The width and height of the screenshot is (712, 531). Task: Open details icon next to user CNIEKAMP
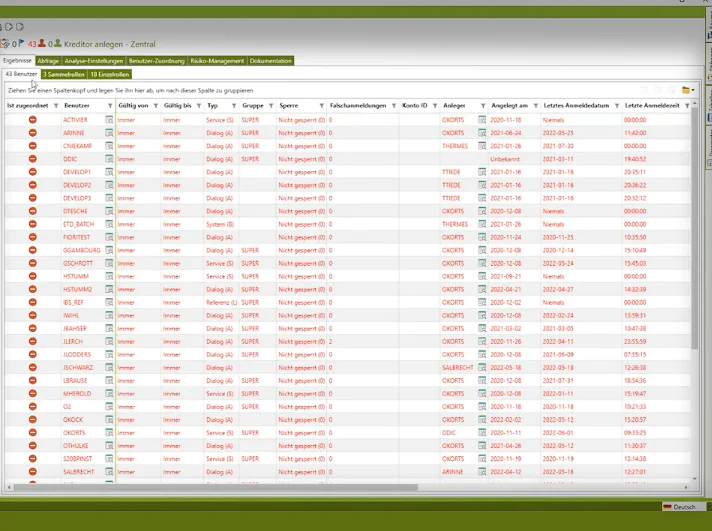109,146
